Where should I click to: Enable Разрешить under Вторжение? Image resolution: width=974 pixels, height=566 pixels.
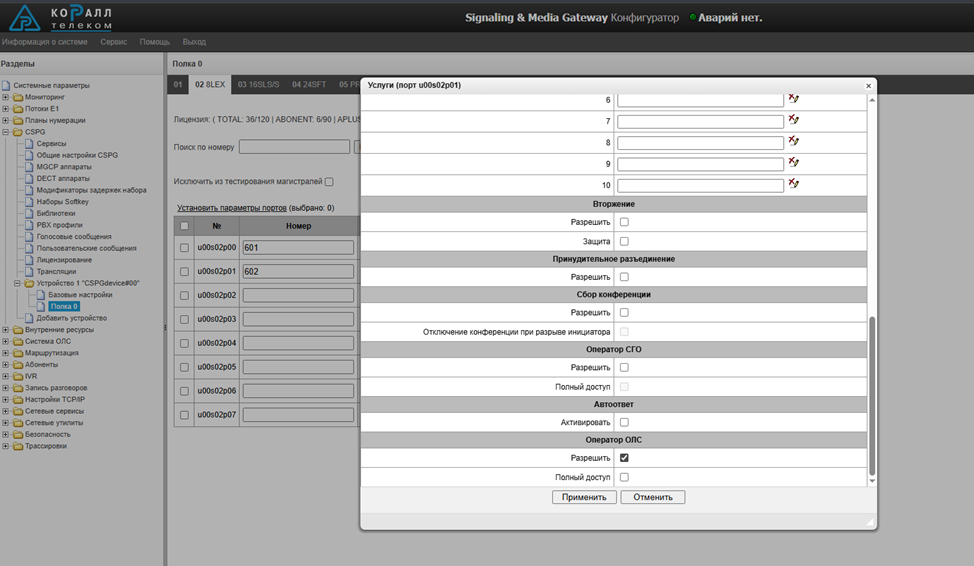pyautogui.click(x=624, y=222)
